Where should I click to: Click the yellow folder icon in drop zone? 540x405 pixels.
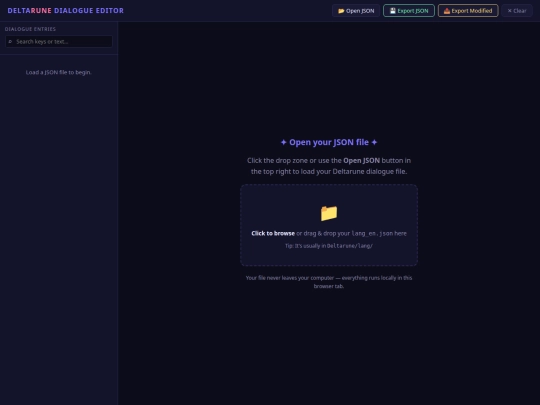click(x=329, y=213)
